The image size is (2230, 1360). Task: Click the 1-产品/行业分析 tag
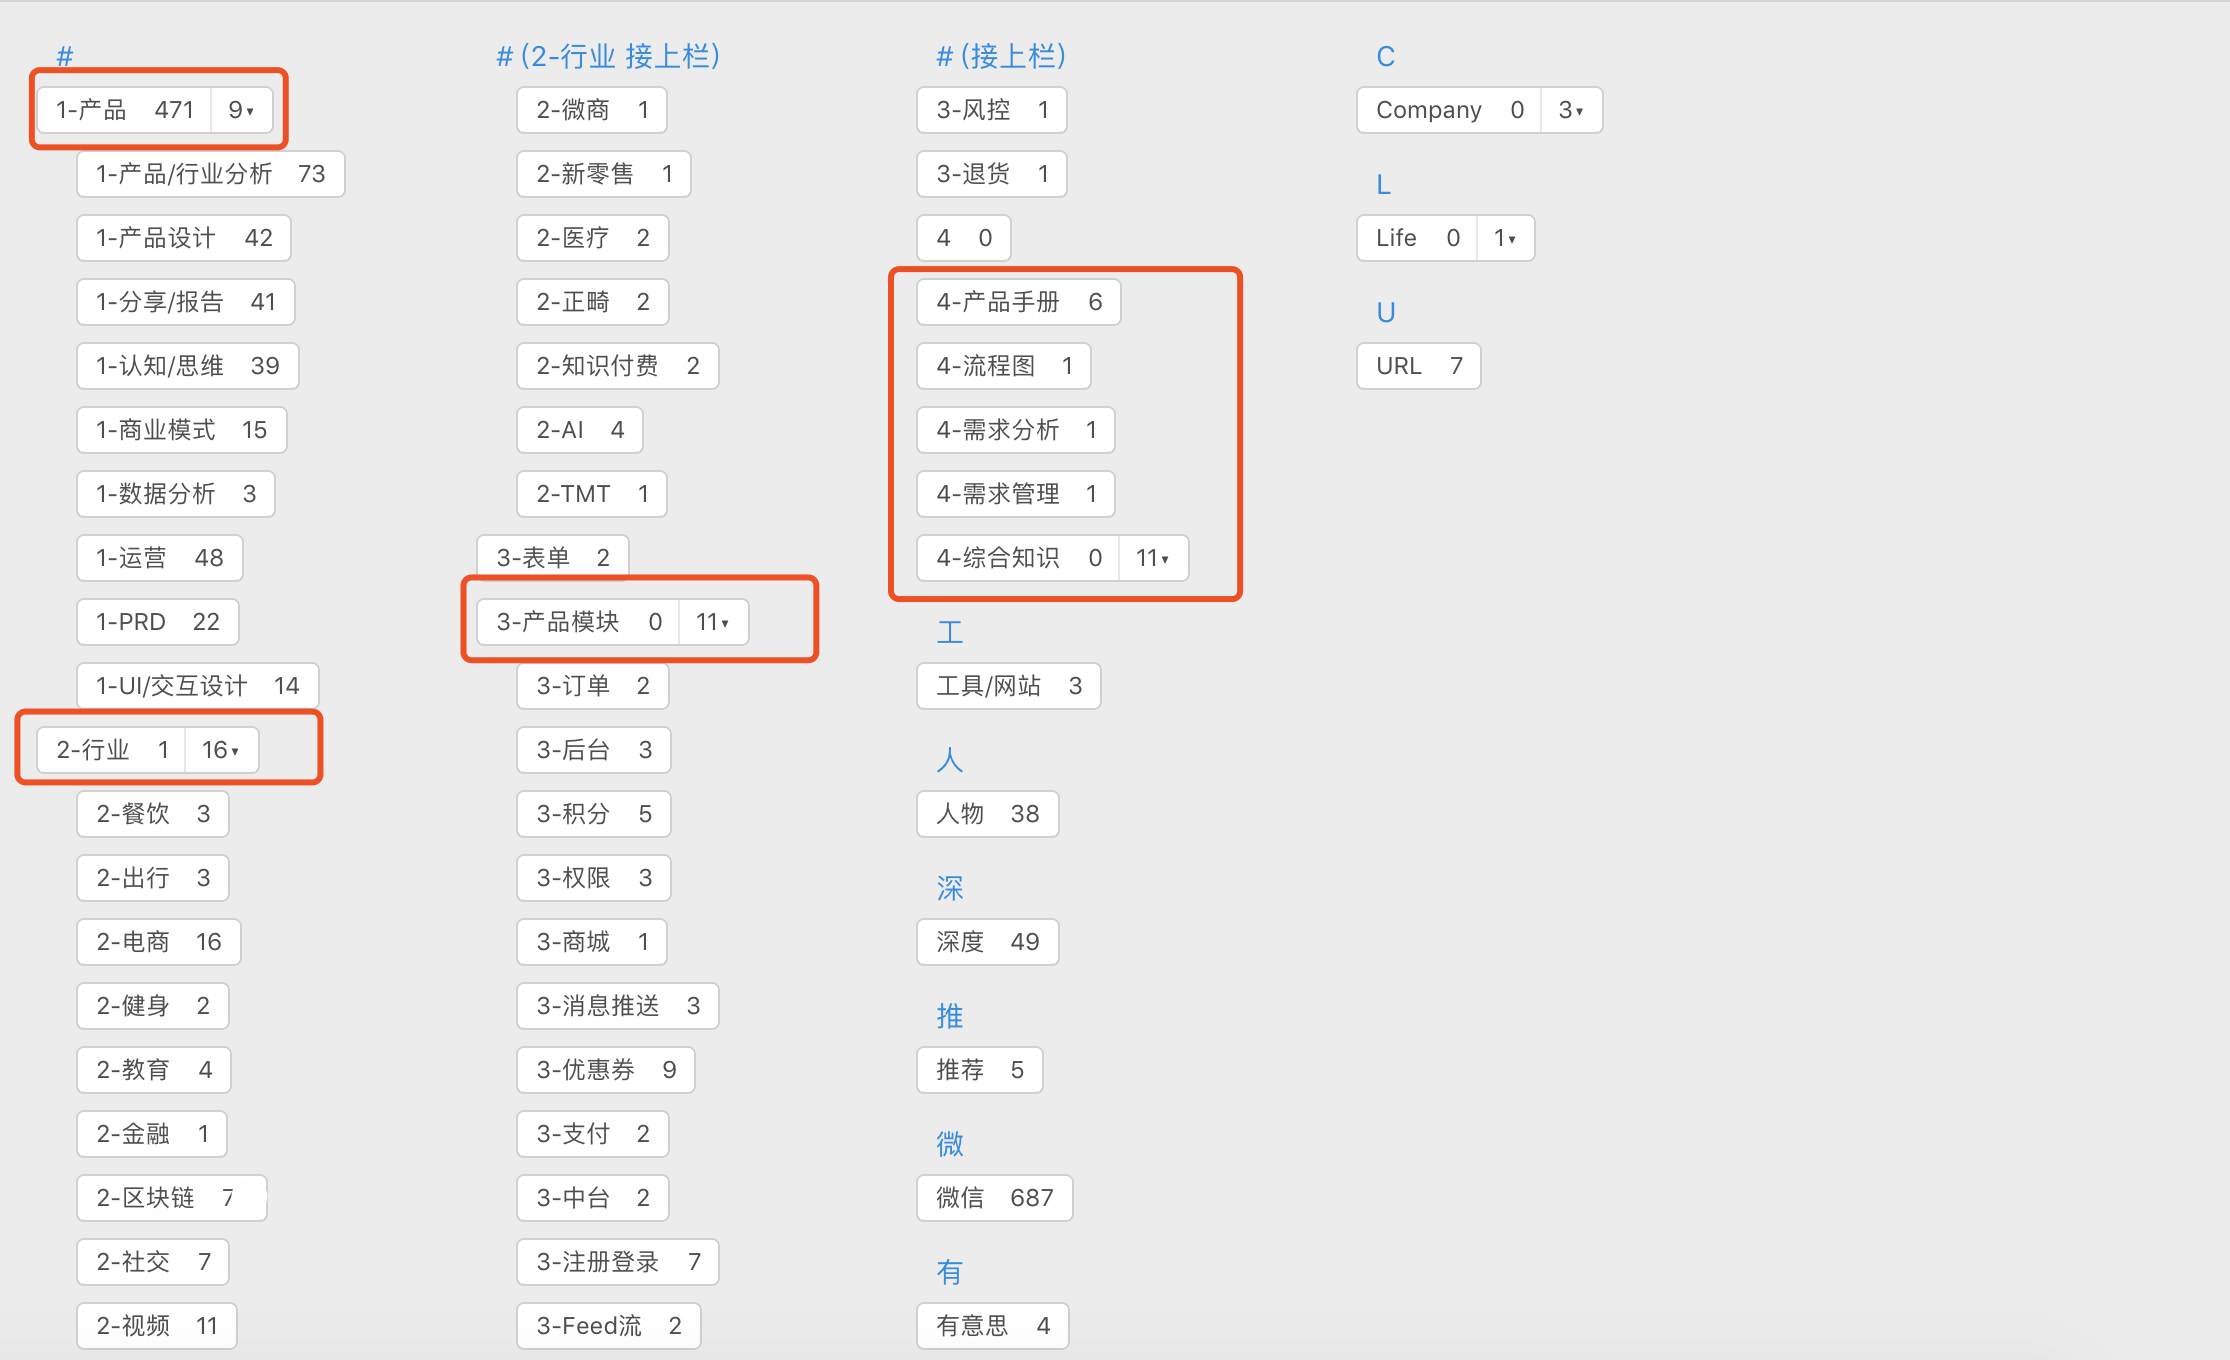(x=210, y=174)
